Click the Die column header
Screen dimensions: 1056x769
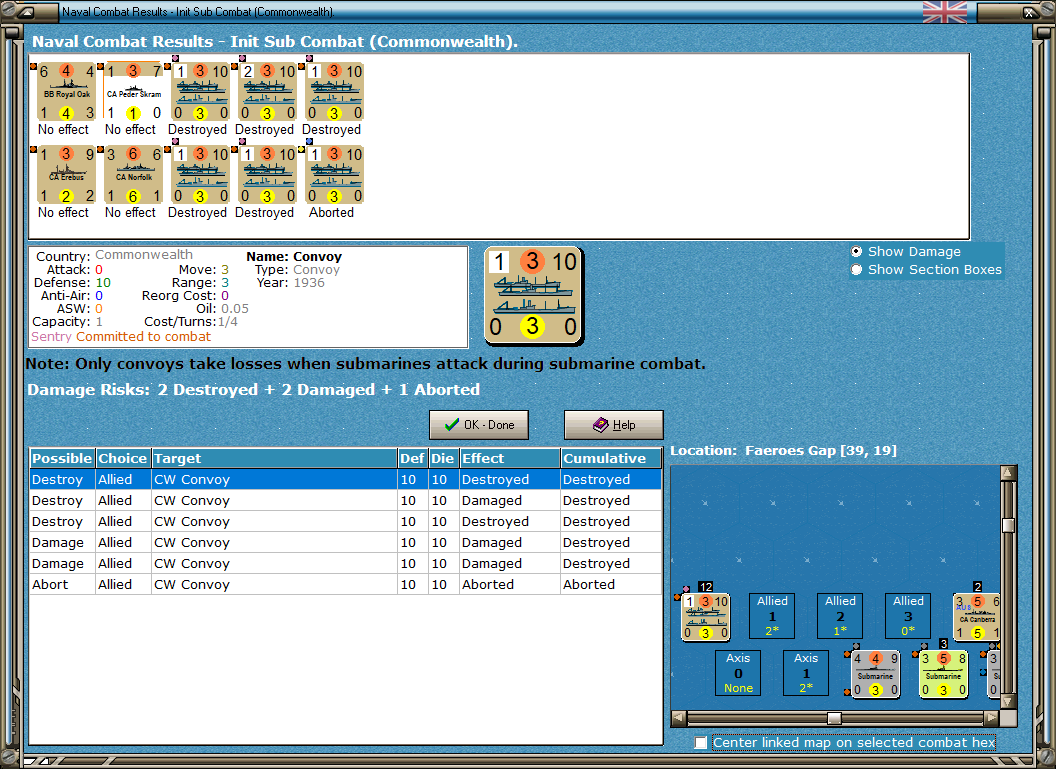(x=442, y=459)
